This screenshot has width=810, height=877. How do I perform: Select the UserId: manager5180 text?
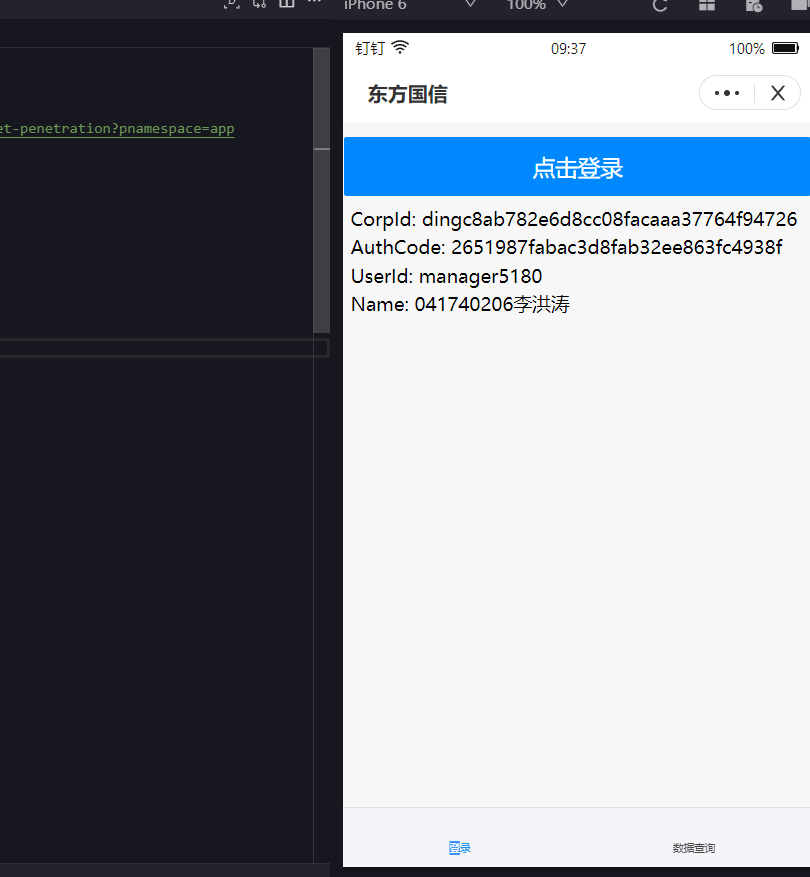(446, 276)
